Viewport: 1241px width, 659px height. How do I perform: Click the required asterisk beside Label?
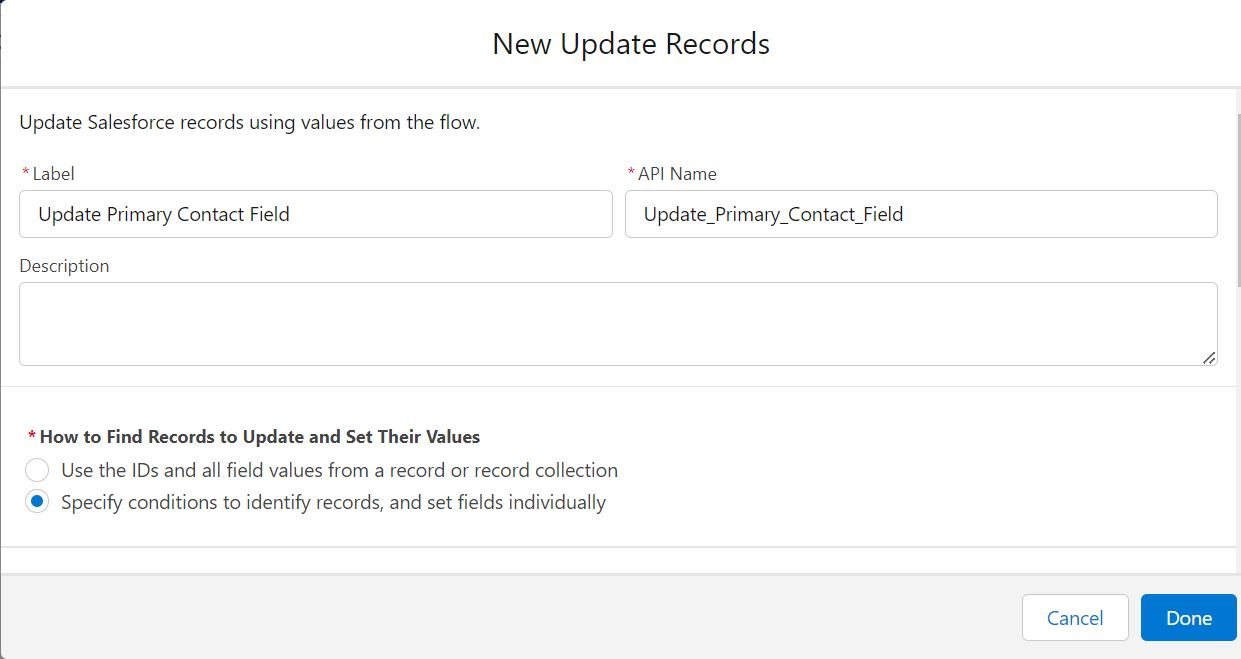(25, 174)
